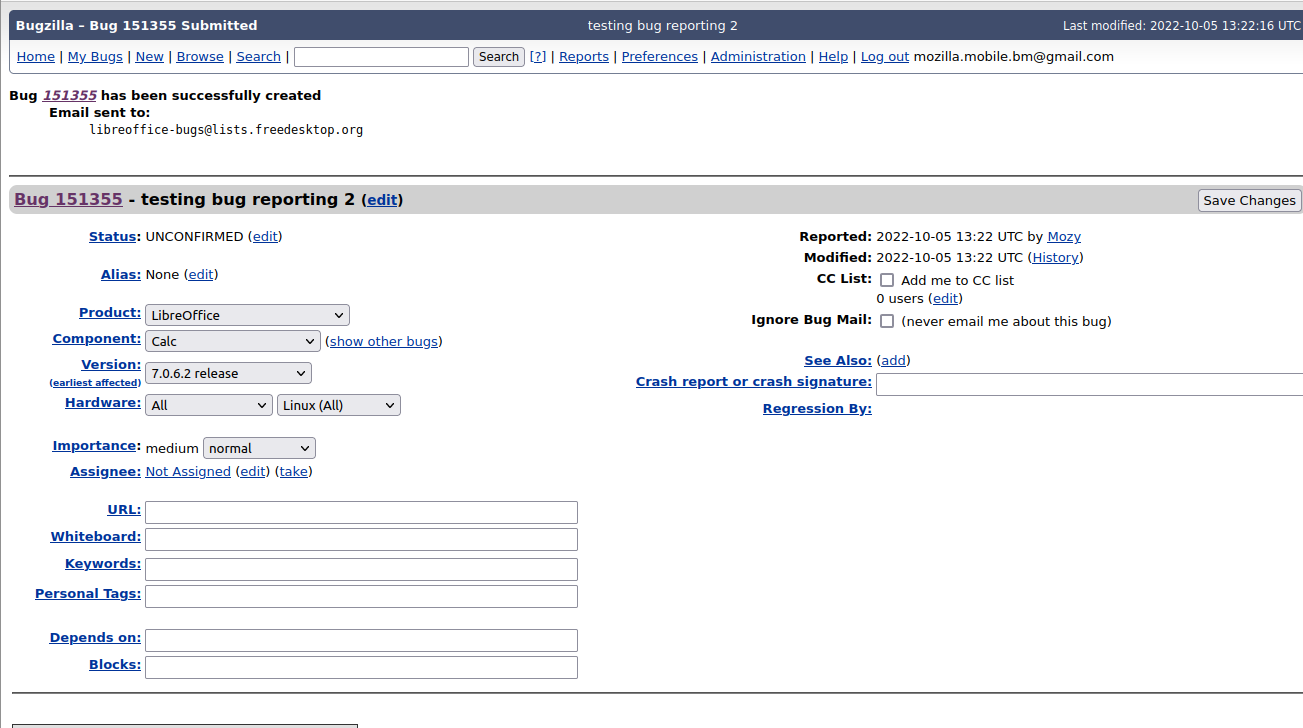Edit the bug Status field
This screenshot has width=1303, height=728.
click(264, 236)
